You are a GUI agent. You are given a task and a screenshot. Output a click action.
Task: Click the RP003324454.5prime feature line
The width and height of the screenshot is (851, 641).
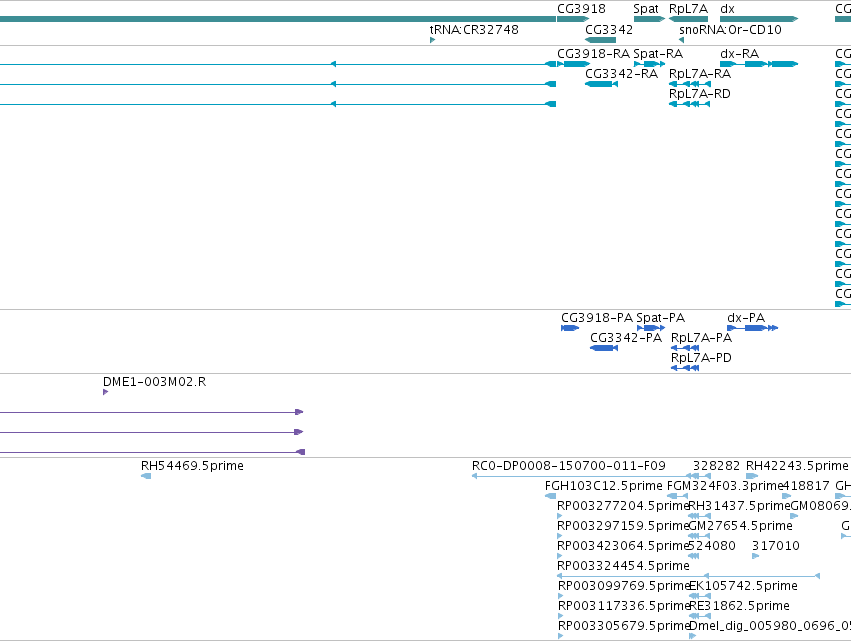click(688, 576)
